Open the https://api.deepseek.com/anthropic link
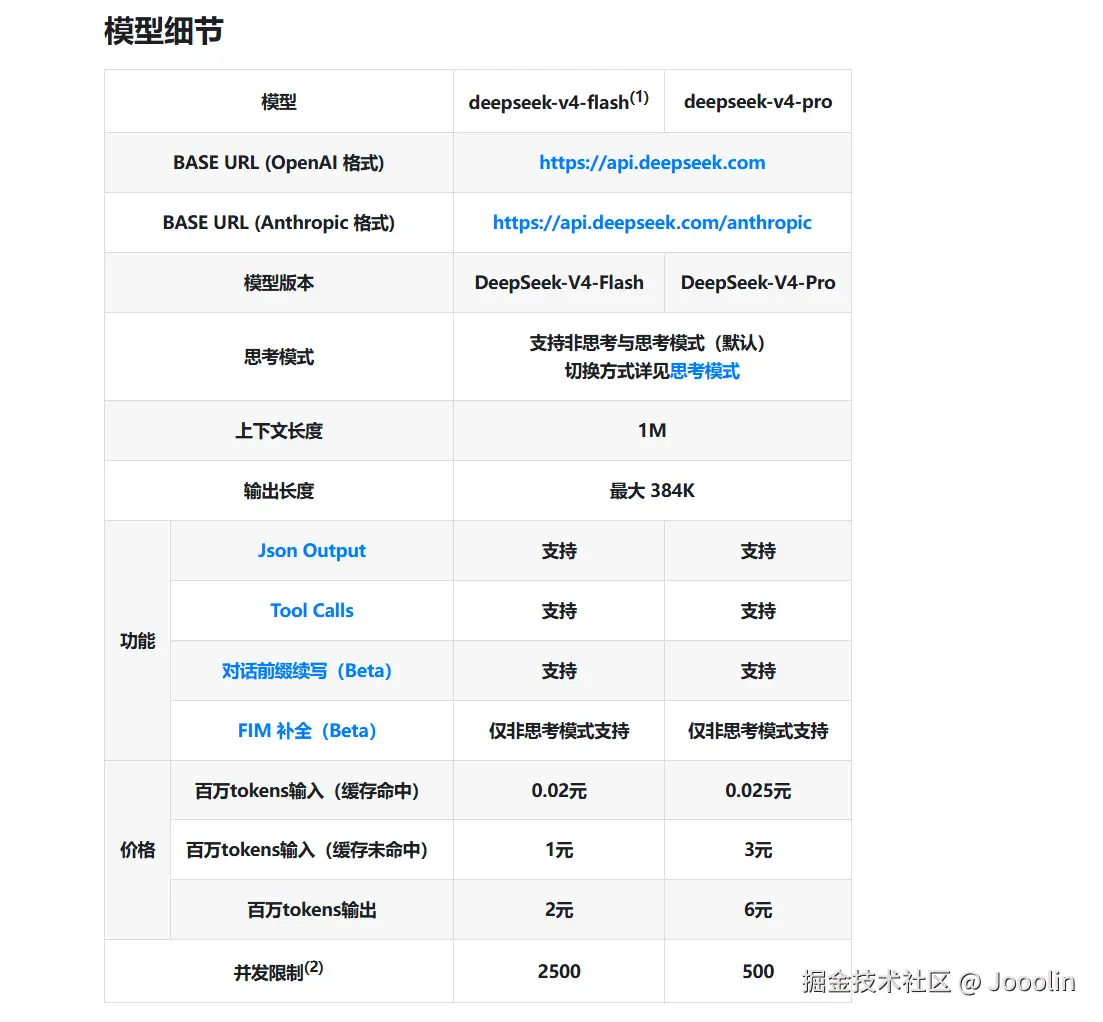Screen dimensions: 1103x1022 652,222
